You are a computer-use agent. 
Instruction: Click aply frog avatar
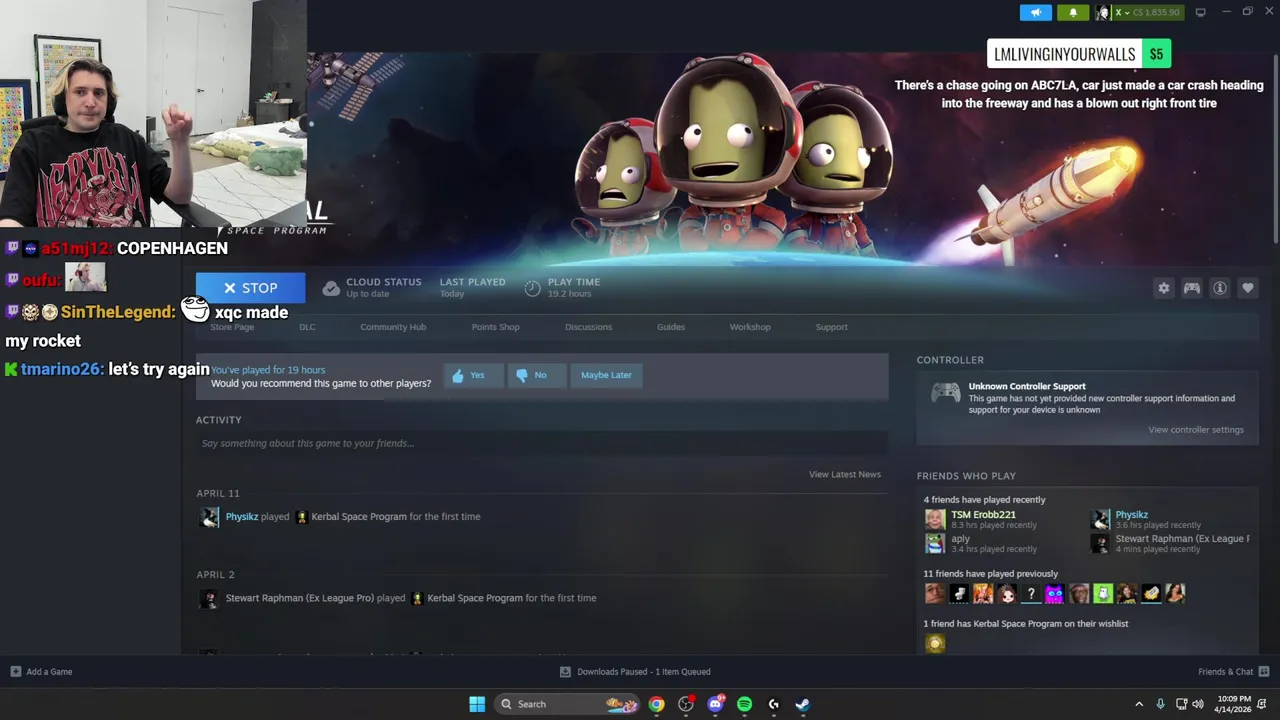point(935,543)
